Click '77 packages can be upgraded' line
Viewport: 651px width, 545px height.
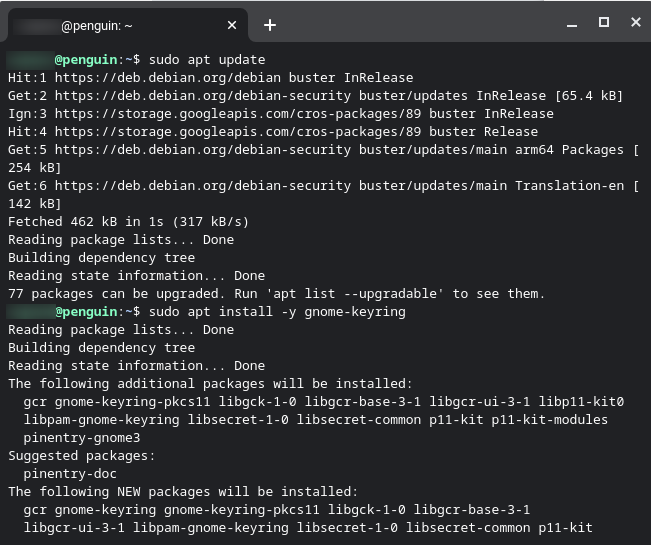276,294
